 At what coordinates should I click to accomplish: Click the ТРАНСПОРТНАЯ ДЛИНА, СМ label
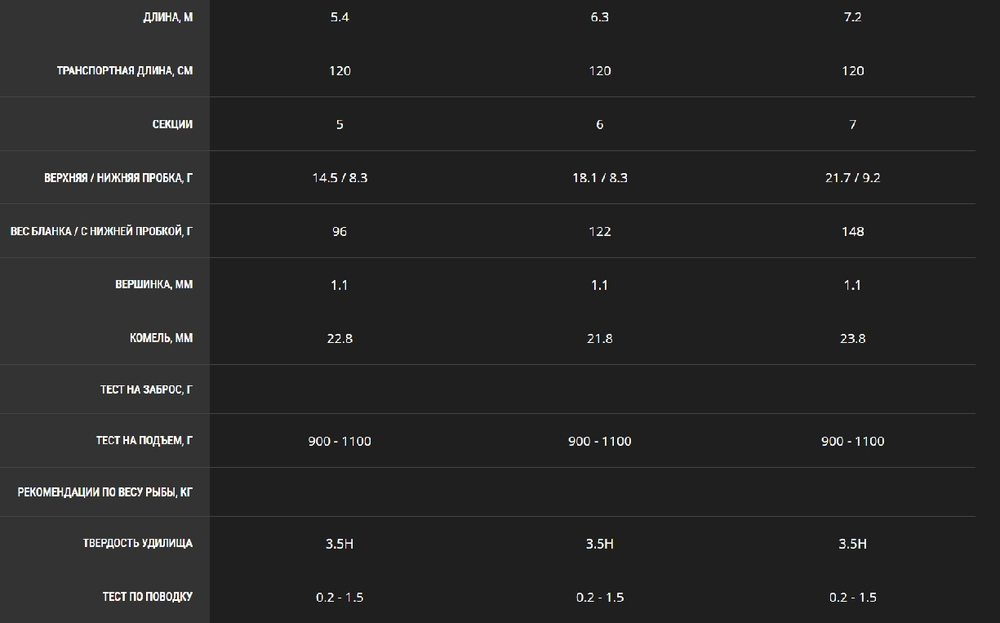124,71
